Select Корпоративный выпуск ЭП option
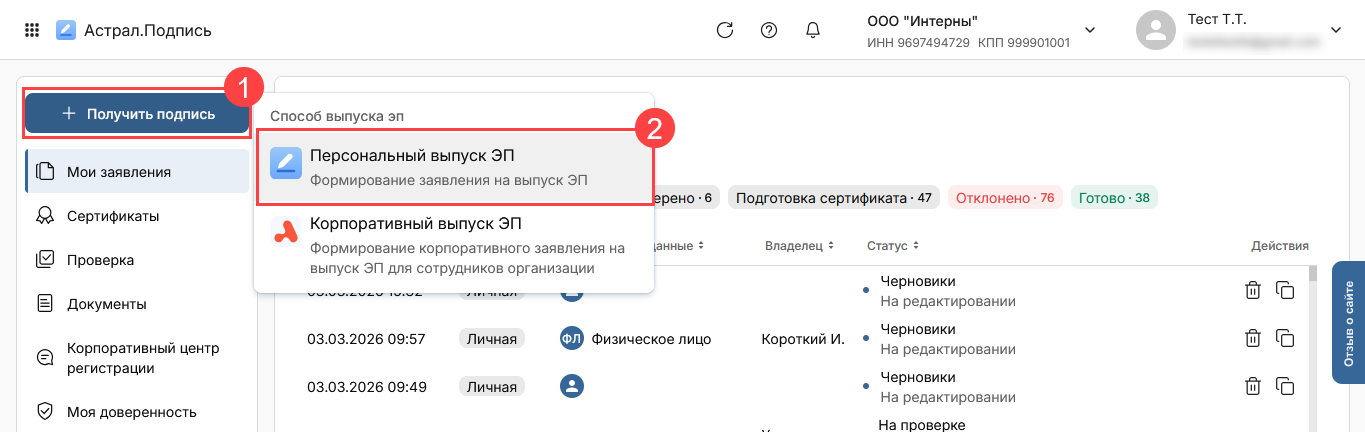Image resolution: width=1365 pixels, height=432 pixels. click(454, 245)
